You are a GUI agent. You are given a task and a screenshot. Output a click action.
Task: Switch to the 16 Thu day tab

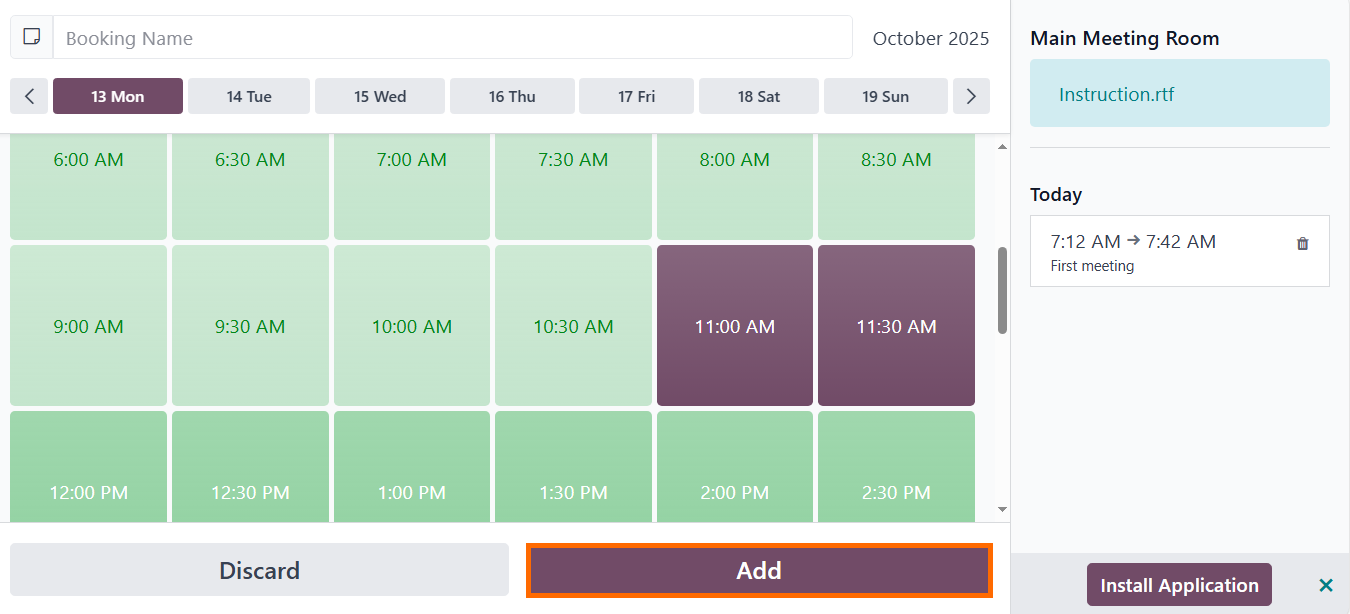(512, 96)
